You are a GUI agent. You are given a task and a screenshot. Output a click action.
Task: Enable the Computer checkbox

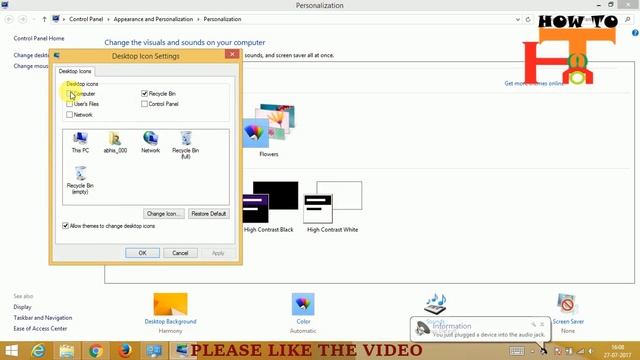(x=69, y=93)
